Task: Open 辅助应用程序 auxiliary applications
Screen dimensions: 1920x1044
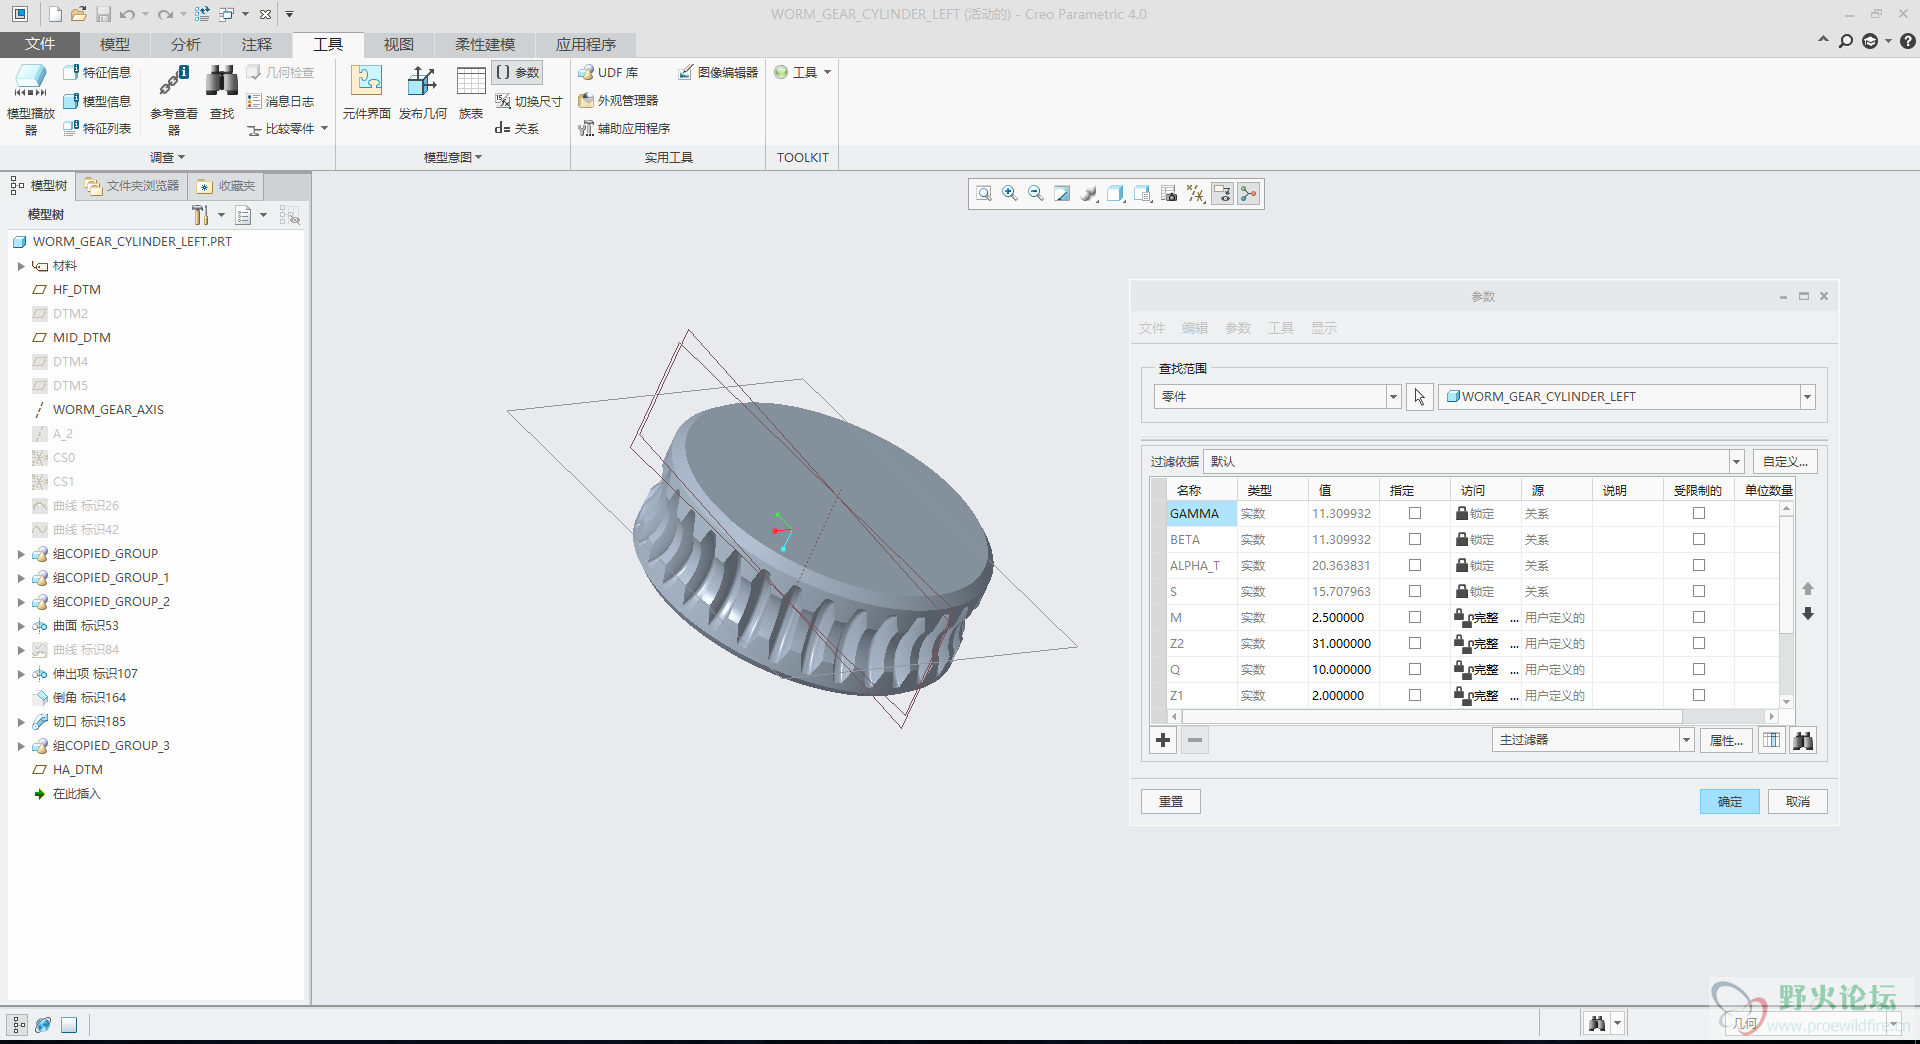Action: pos(624,128)
